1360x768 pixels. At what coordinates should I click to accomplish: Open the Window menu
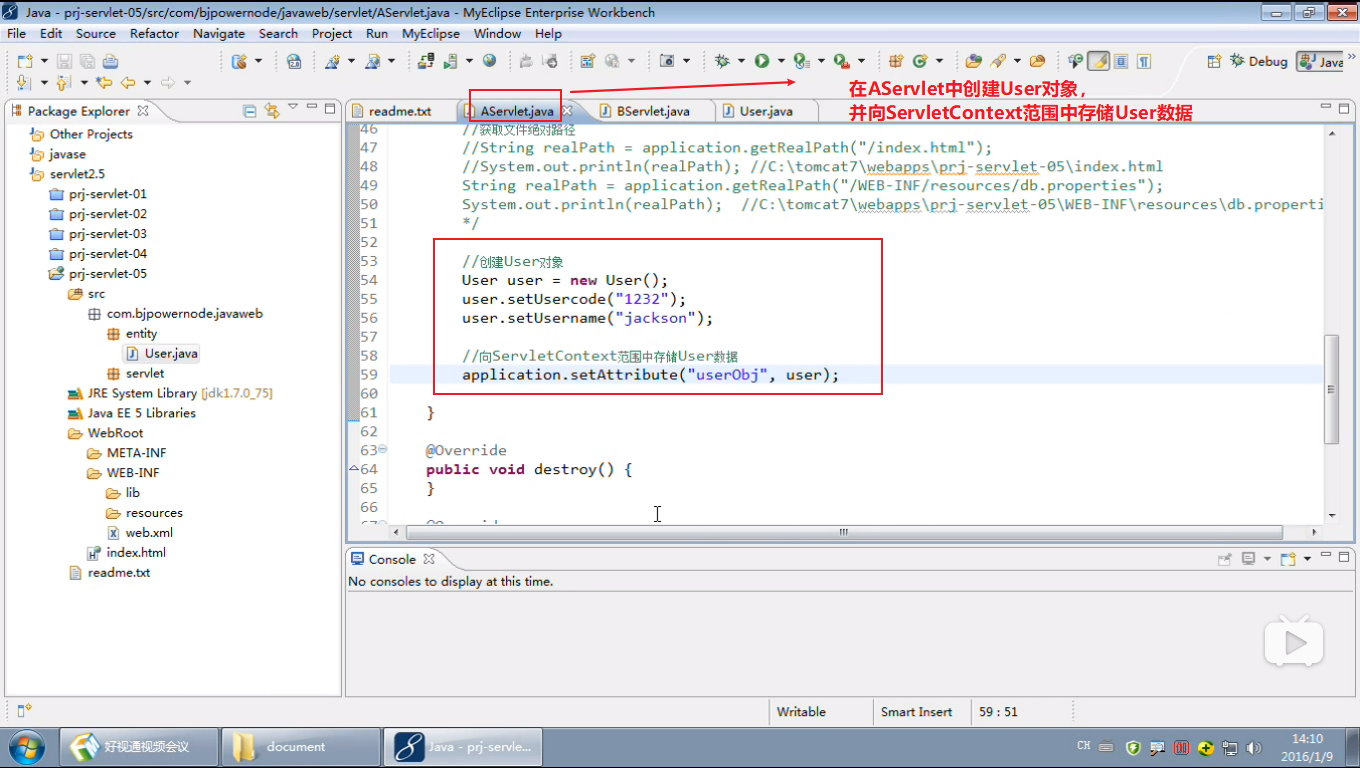click(497, 33)
